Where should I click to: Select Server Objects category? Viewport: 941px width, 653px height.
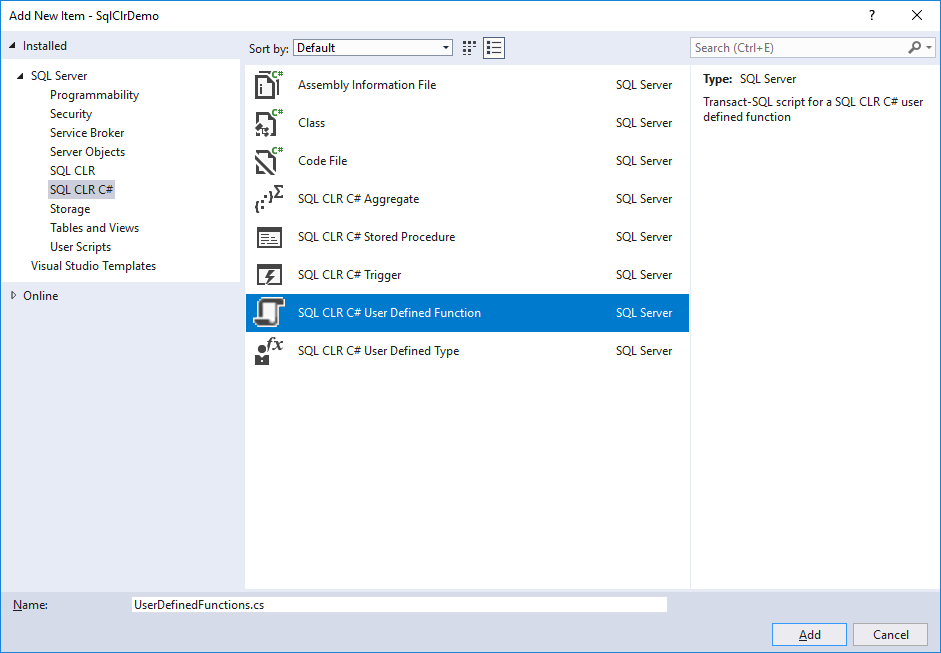88,152
